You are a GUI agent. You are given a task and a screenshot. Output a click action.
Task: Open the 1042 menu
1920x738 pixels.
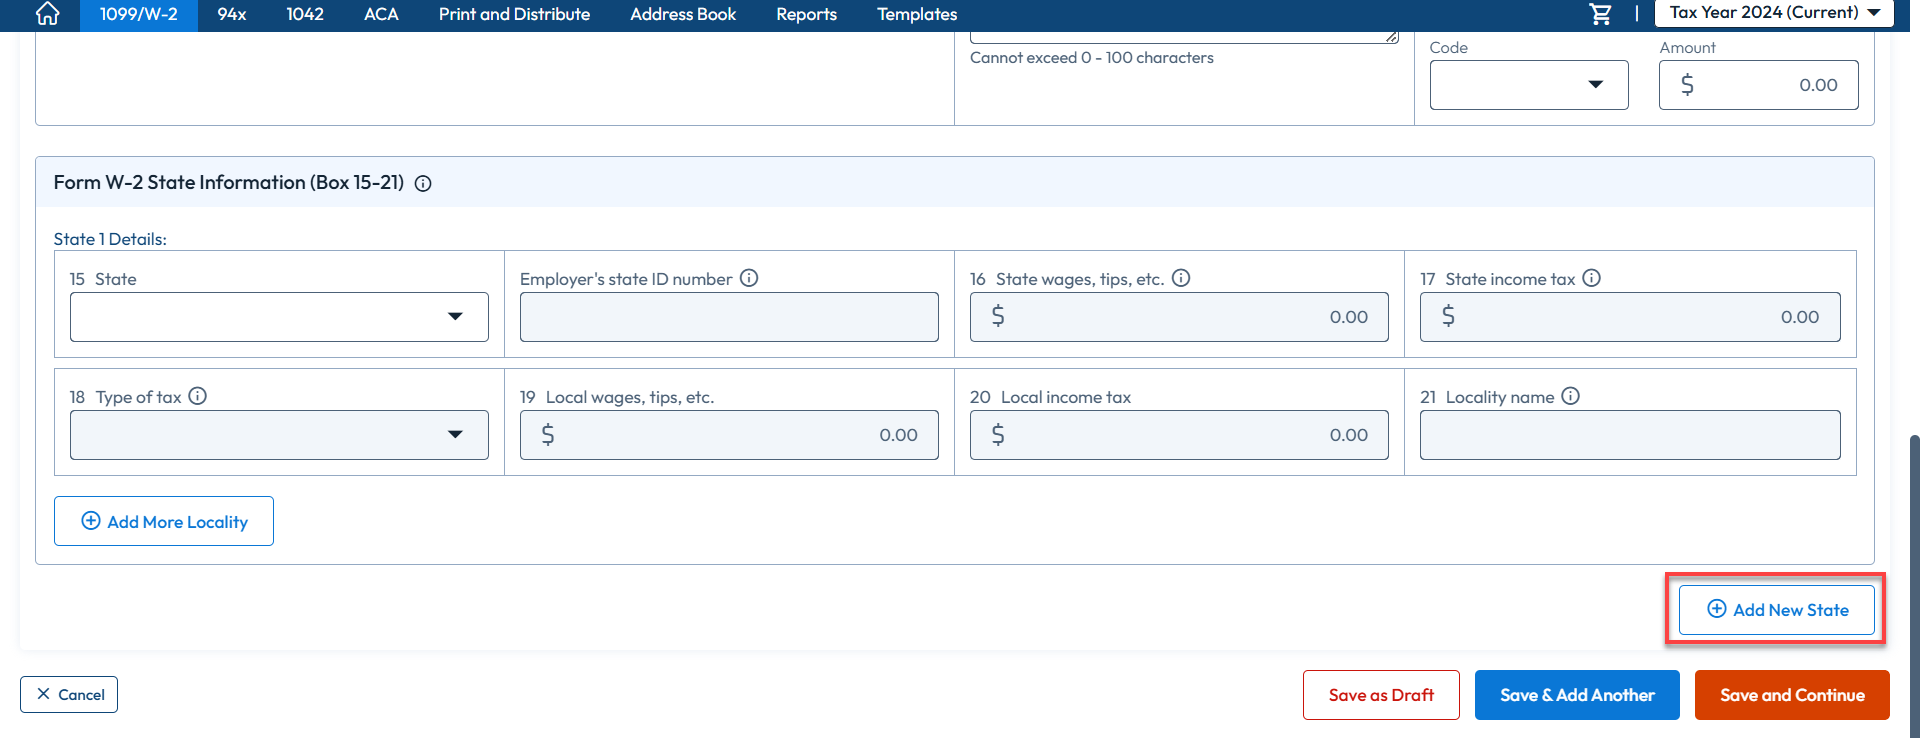[305, 14]
